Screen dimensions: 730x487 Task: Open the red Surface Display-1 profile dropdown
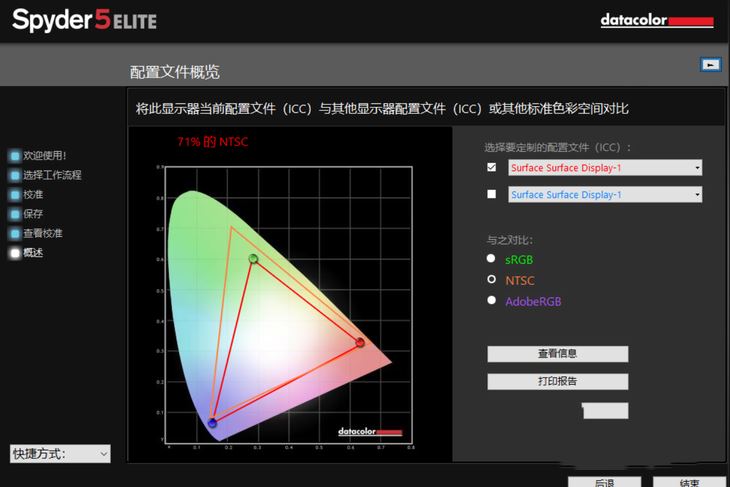605,168
